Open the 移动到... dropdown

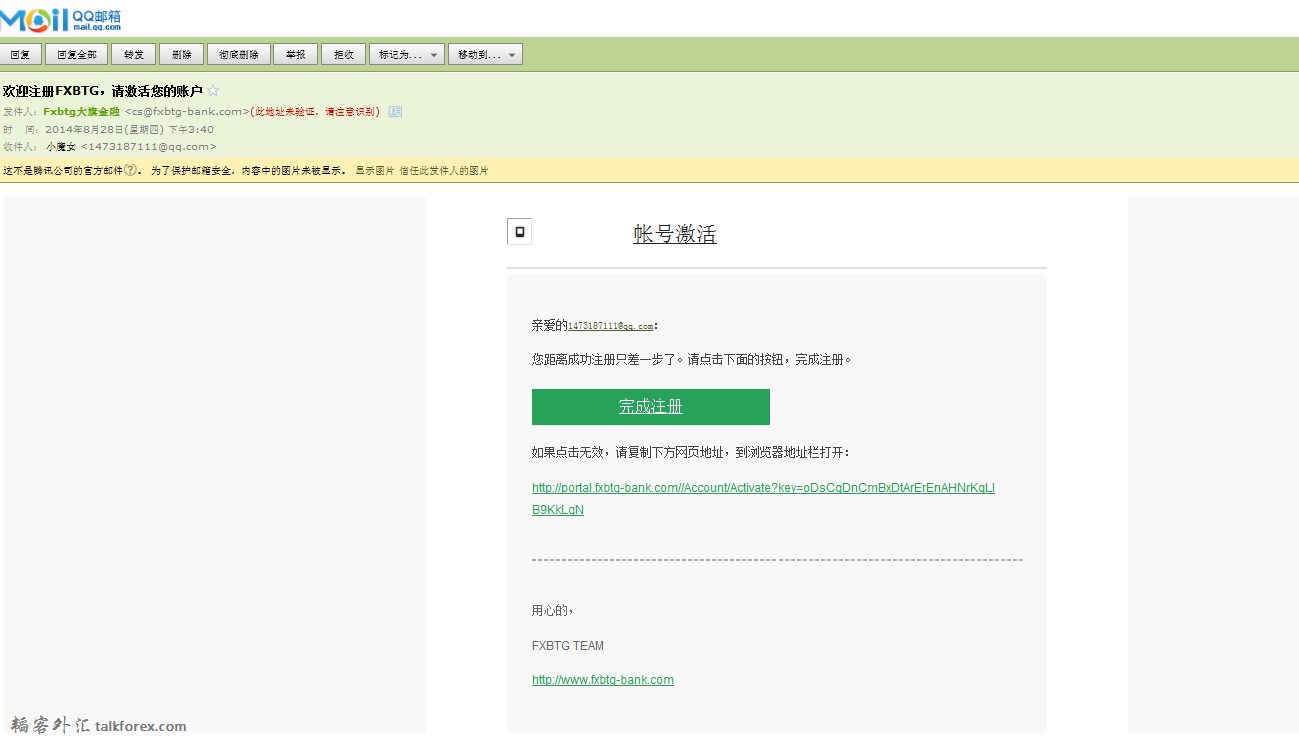(485, 55)
